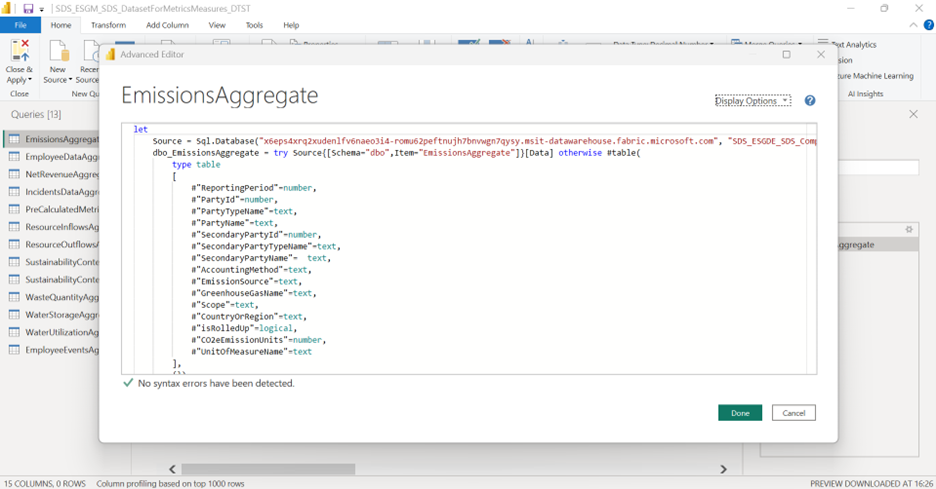This screenshot has height=489, width=936.
Task: Click the Cancel button
Action: point(794,413)
